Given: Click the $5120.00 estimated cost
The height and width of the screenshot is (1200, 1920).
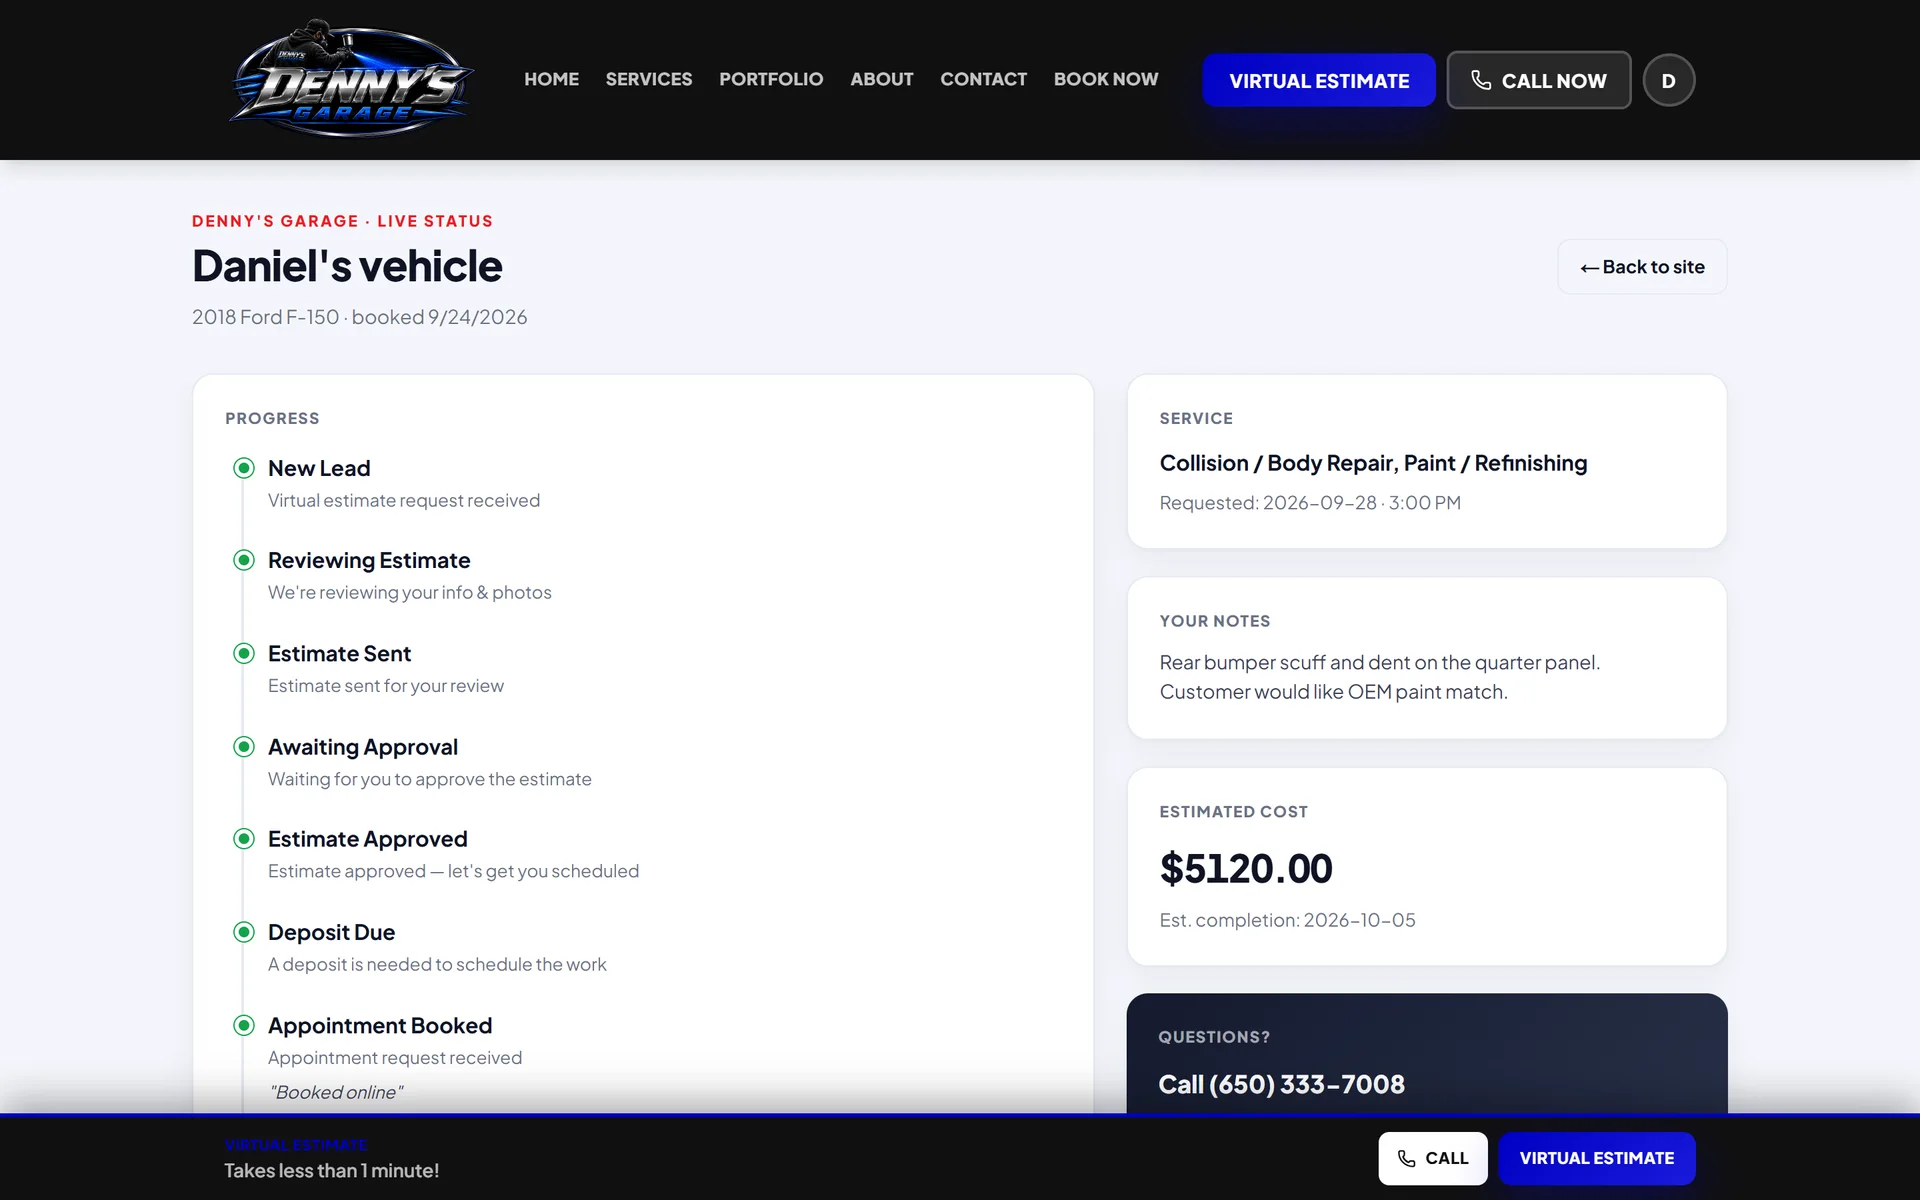Looking at the screenshot, I should [1246, 868].
